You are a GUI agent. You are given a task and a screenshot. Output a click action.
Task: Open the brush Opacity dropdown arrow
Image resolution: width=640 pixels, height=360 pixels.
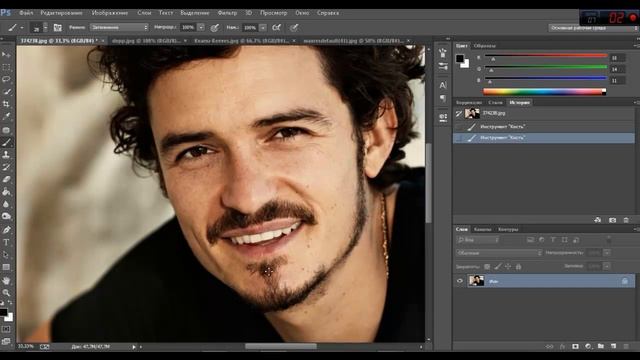201,27
